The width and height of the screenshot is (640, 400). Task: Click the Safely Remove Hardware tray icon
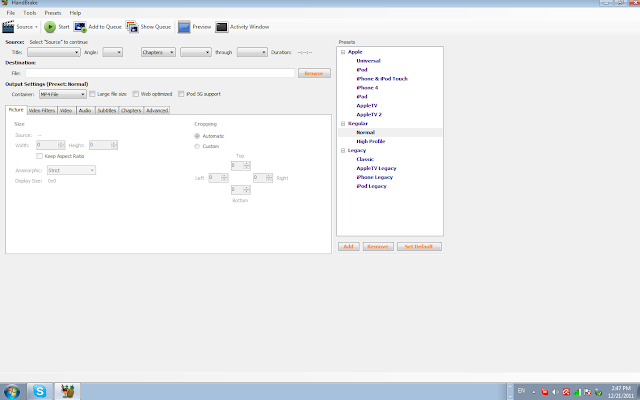[x=598, y=392]
